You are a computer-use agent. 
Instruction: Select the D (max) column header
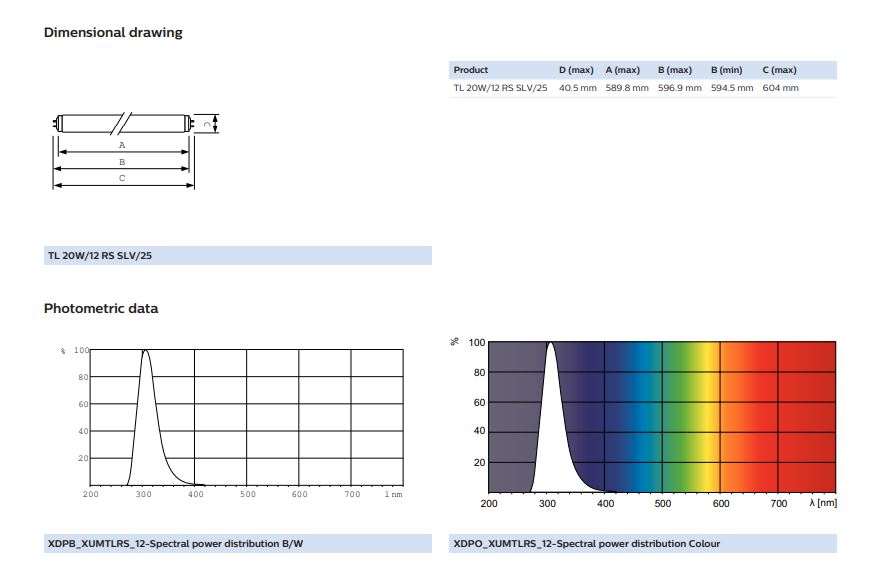576,70
